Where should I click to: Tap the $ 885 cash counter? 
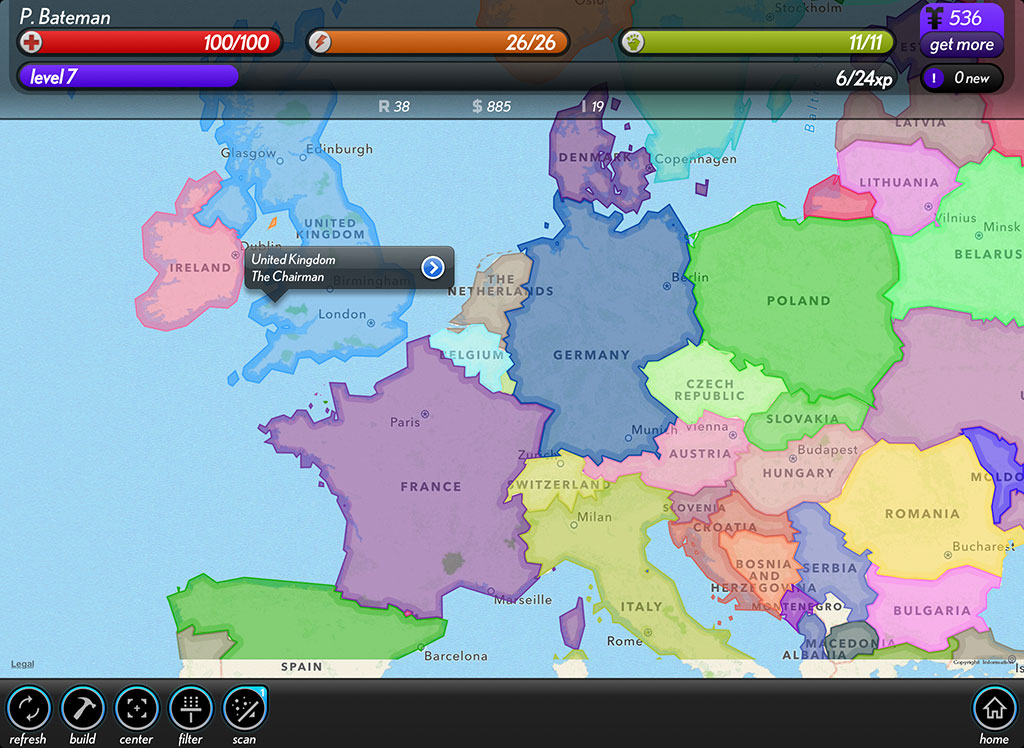(x=492, y=106)
